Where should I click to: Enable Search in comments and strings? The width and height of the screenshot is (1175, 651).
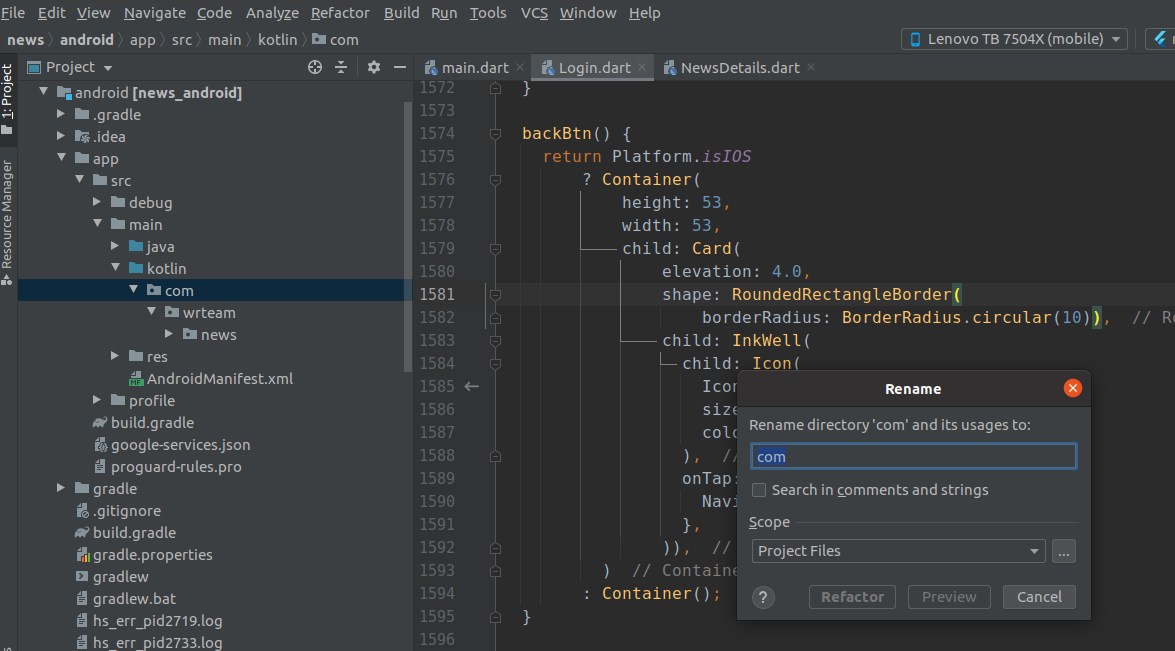tap(759, 490)
